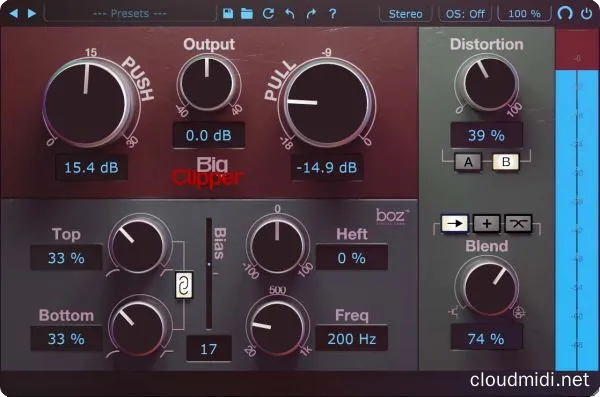The height and width of the screenshot is (397, 600).
Task: Click the boz digital labs logo
Action: coord(392,216)
